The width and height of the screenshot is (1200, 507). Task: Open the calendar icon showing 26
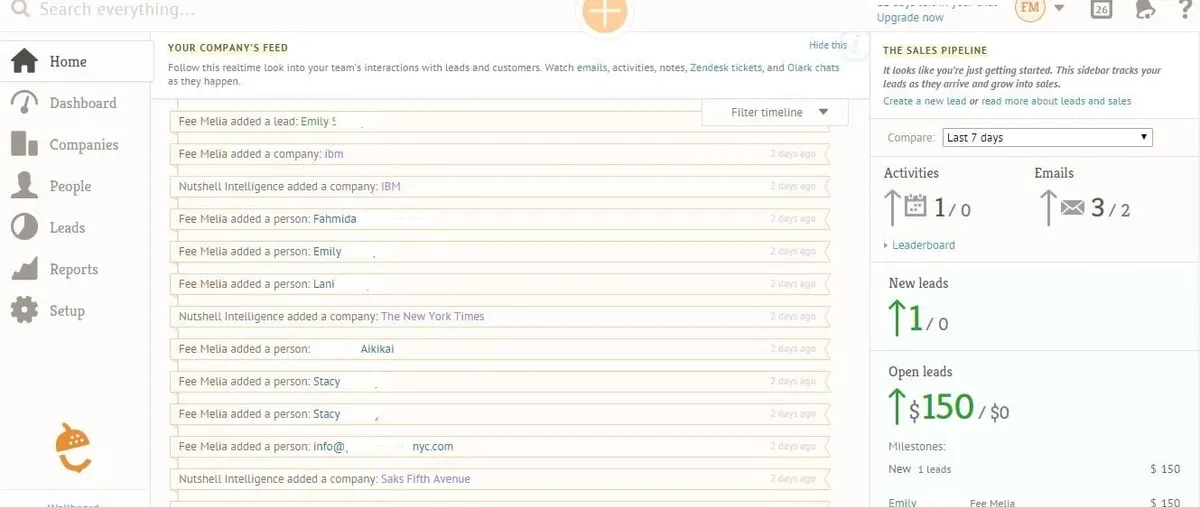[1101, 9]
